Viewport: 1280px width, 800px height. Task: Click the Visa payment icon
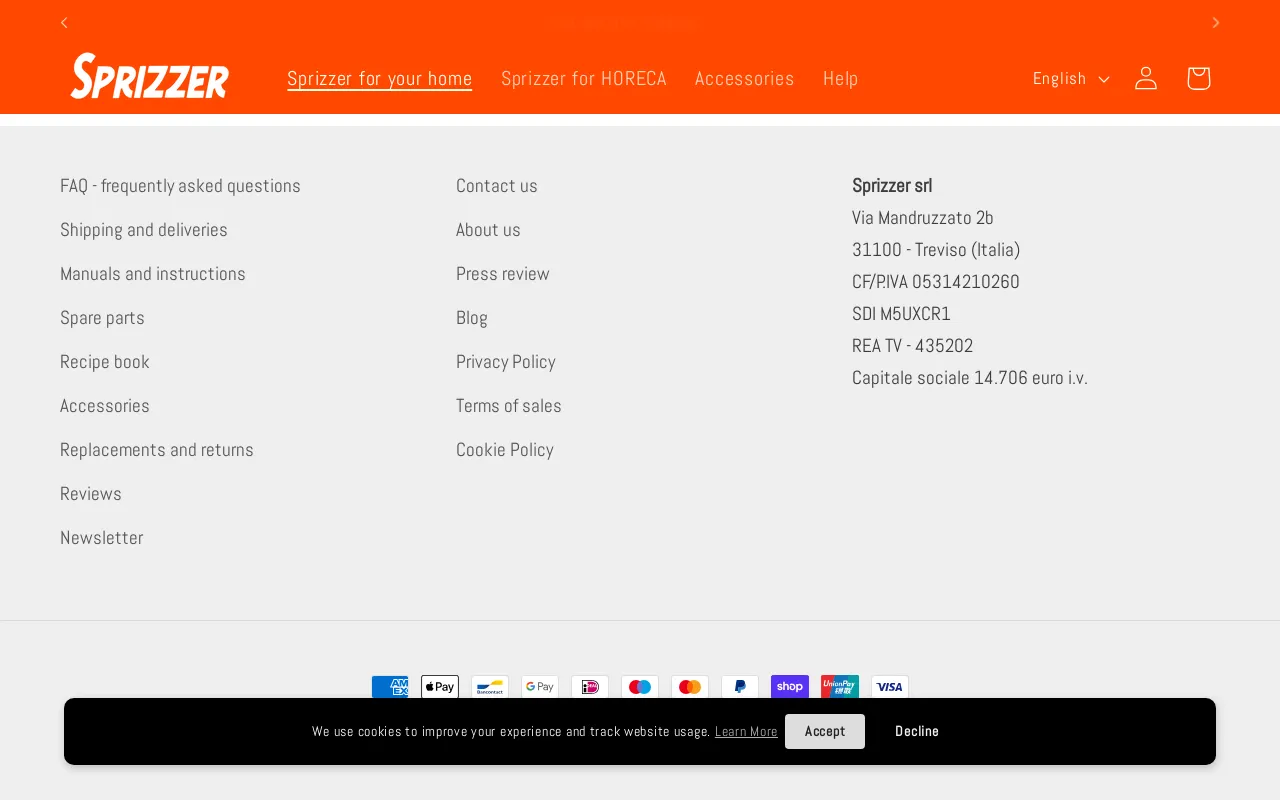click(890, 687)
